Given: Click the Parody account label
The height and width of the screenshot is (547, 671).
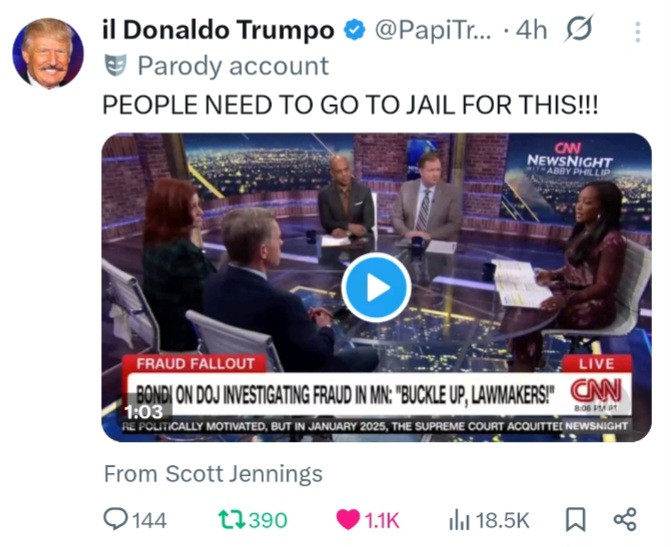Looking at the screenshot, I should click(x=233, y=66).
